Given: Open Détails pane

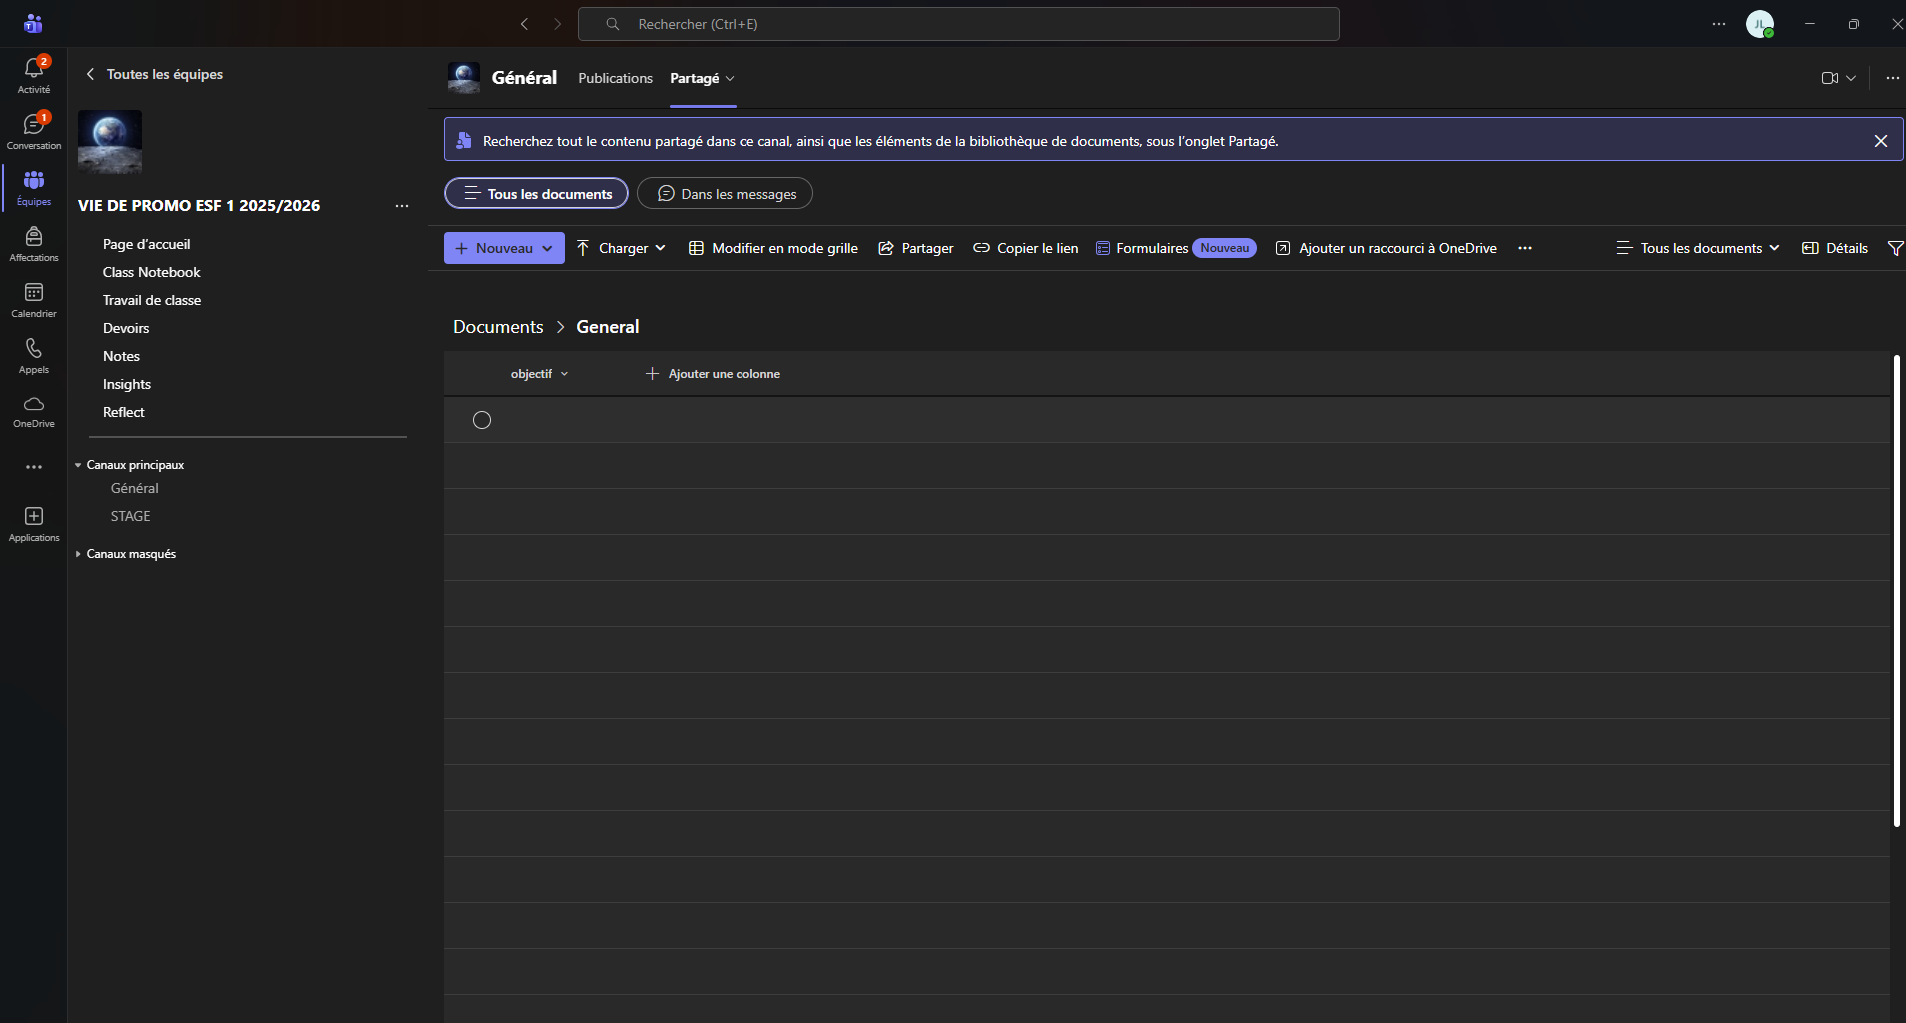Looking at the screenshot, I should coord(1835,248).
